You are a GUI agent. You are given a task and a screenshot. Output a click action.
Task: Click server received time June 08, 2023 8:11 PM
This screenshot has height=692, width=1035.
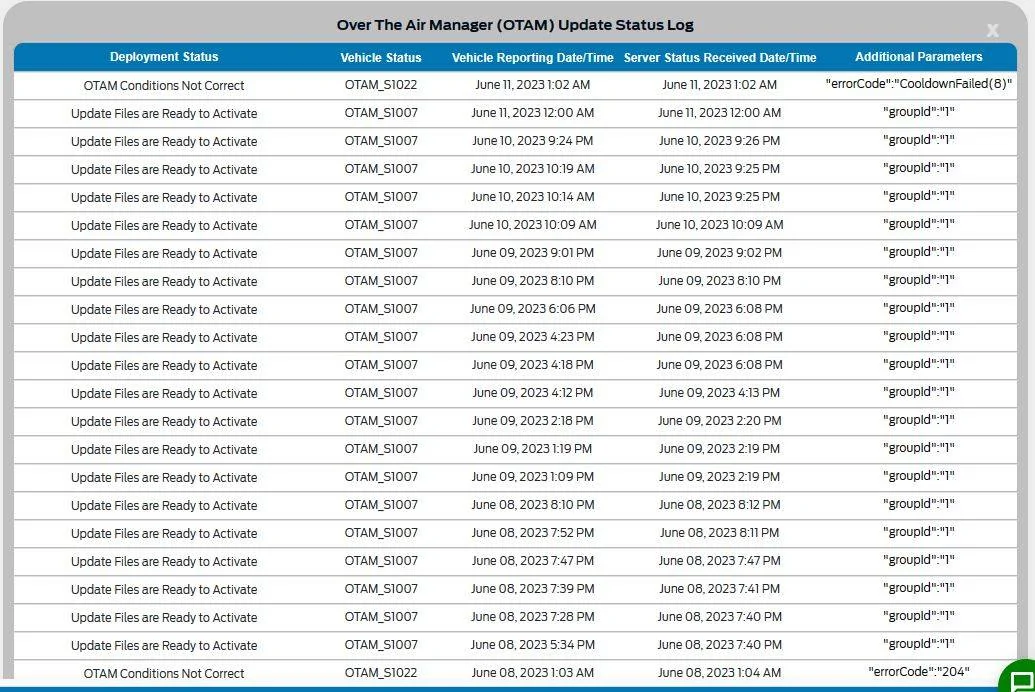coord(719,532)
